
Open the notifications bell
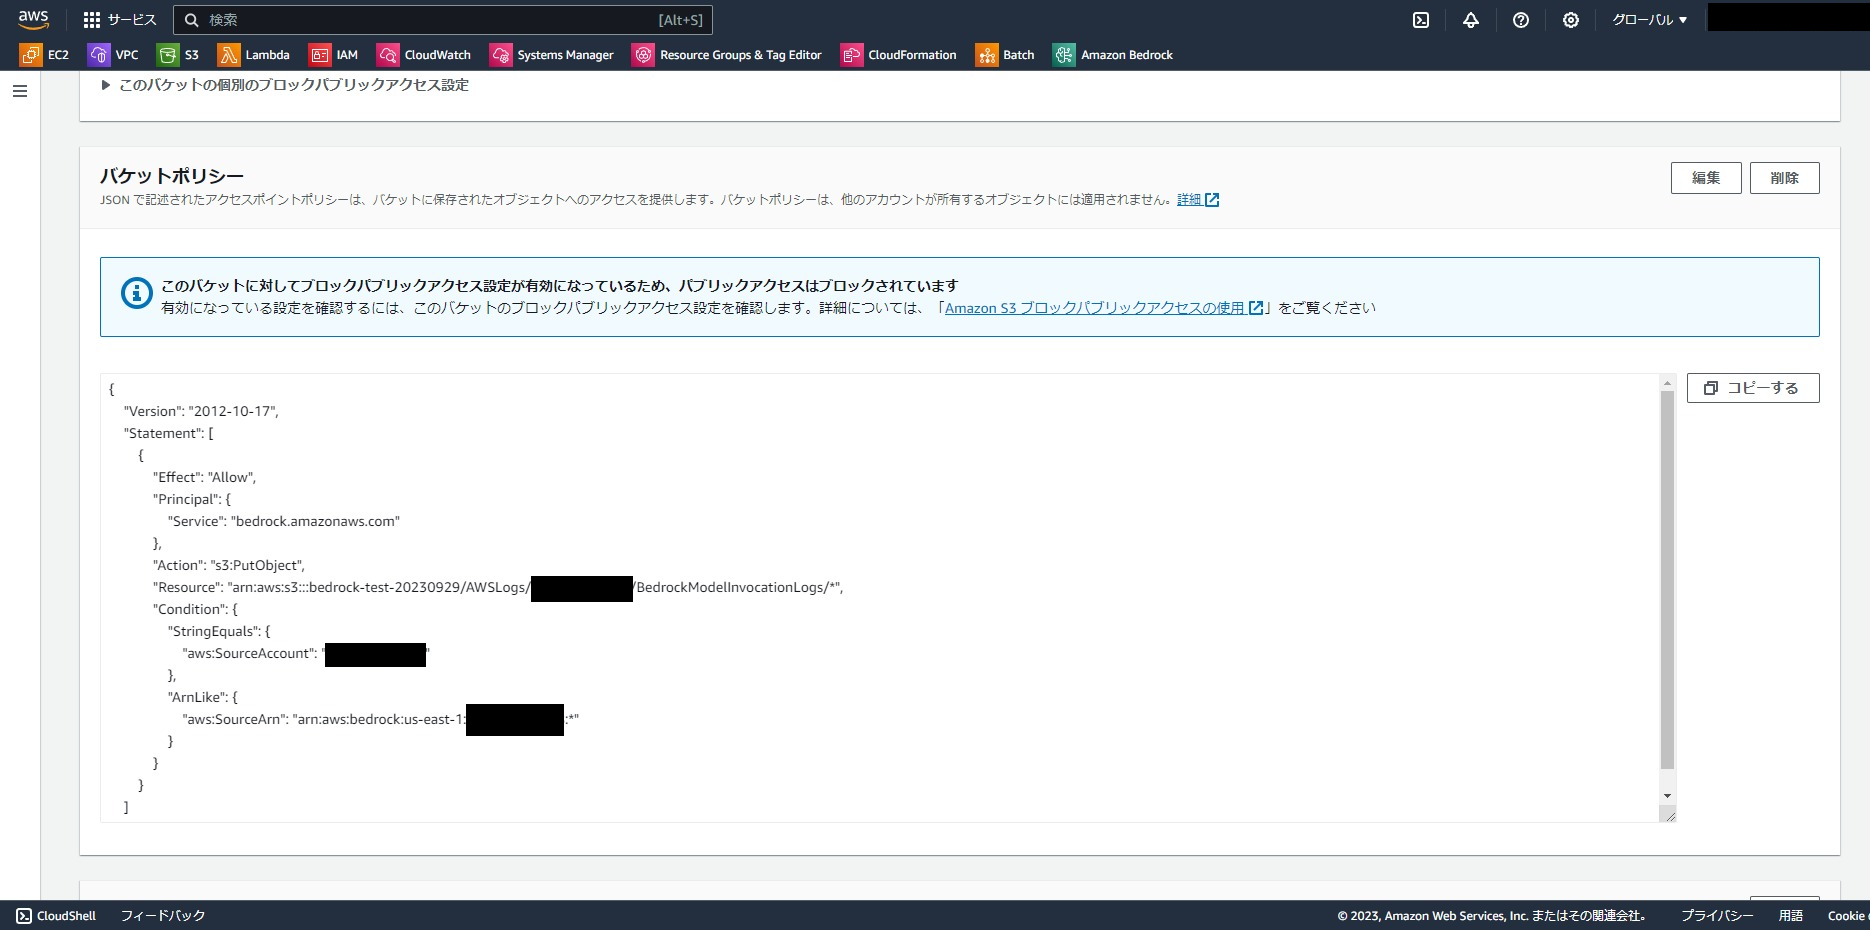(1471, 20)
